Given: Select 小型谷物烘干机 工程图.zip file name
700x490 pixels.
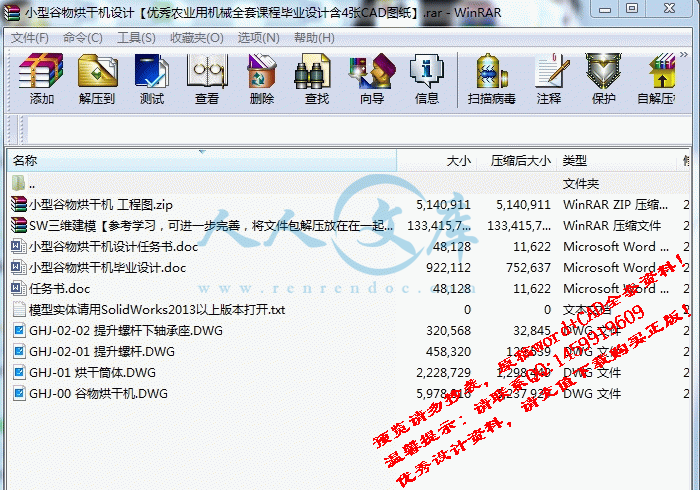Looking at the screenshot, I should (101, 204).
